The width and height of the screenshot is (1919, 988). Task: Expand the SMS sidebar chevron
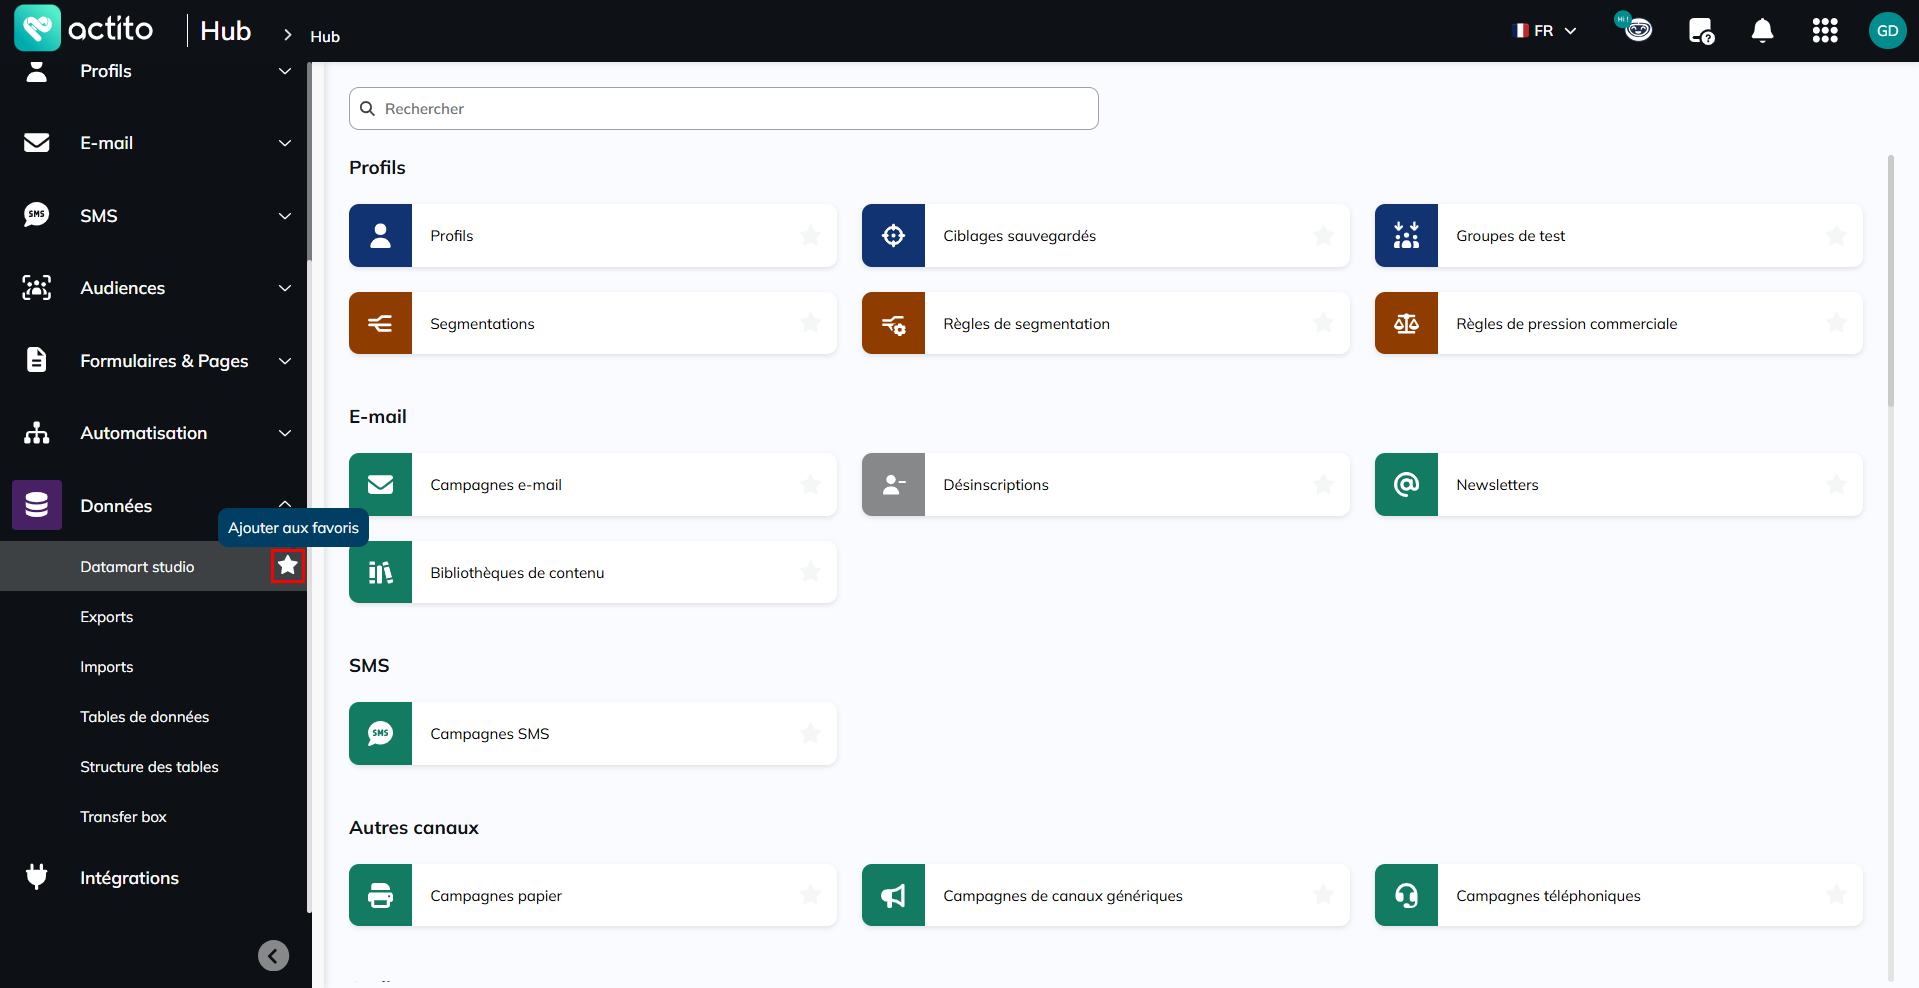point(285,216)
